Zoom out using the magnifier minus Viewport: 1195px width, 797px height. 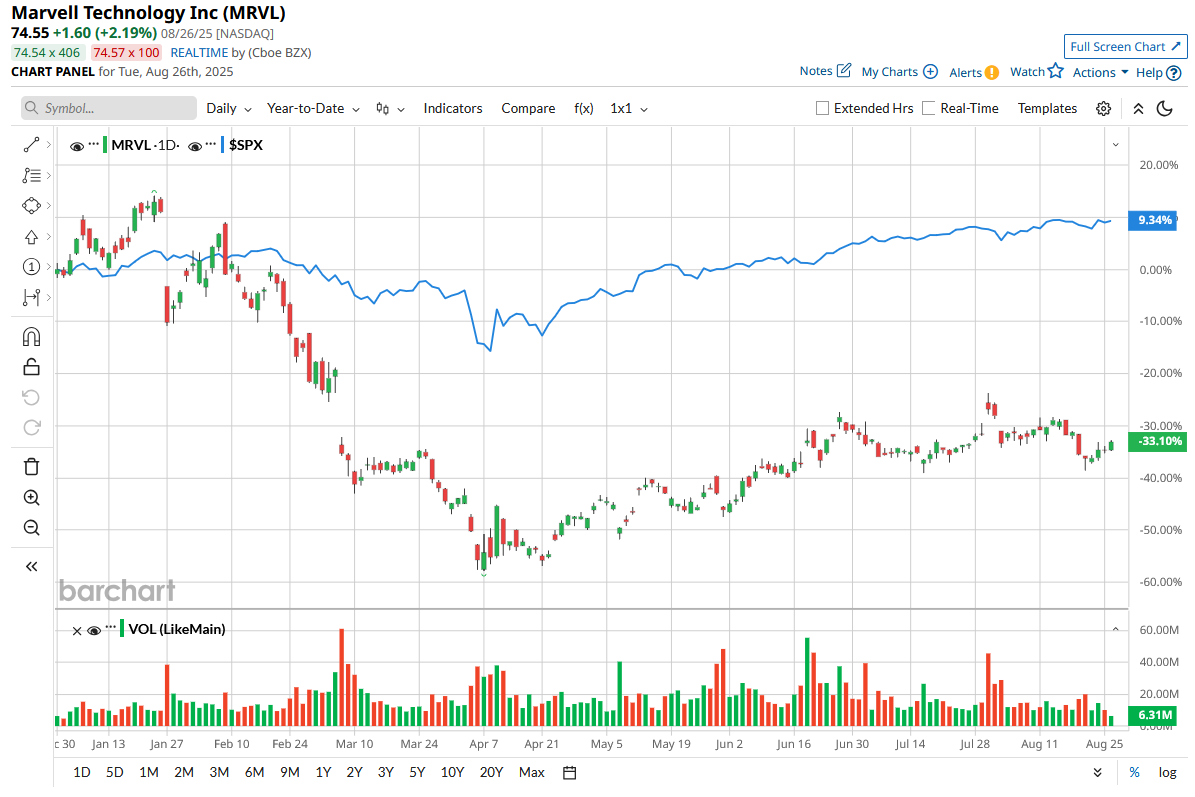pyautogui.click(x=31, y=528)
